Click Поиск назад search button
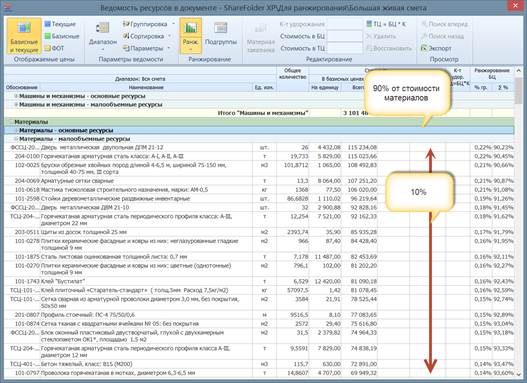This screenshot has height=383, width=527. 442,36
